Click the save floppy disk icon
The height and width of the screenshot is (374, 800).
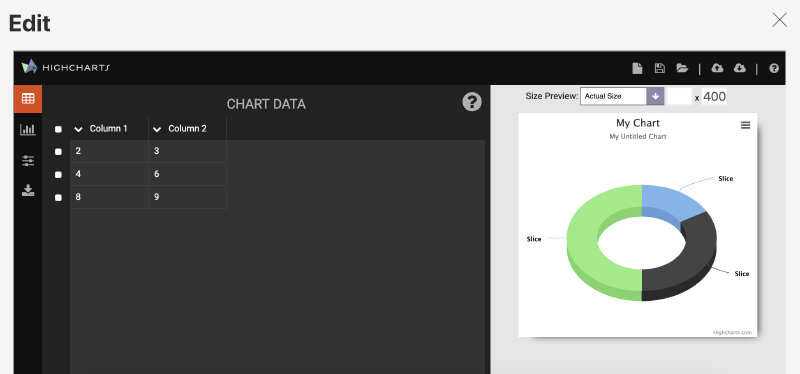(x=660, y=68)
